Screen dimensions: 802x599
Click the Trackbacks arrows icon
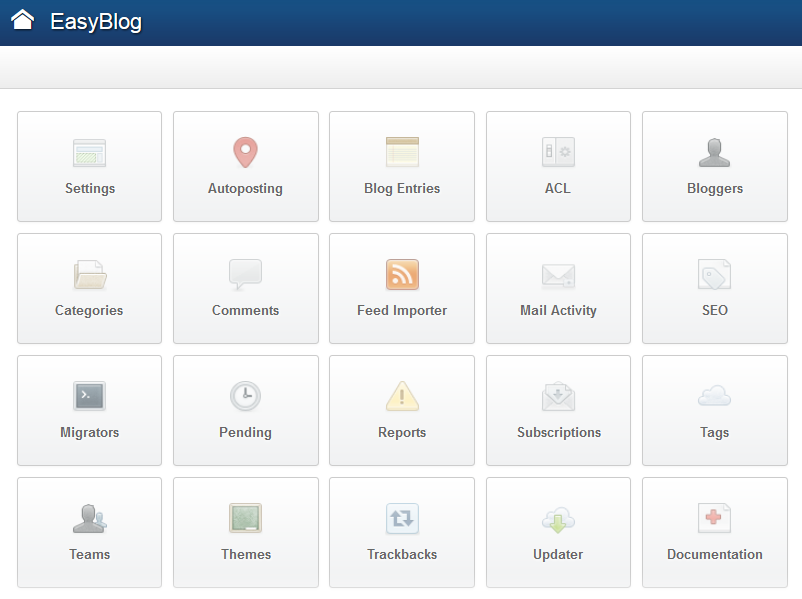click(x=402, y=518)
